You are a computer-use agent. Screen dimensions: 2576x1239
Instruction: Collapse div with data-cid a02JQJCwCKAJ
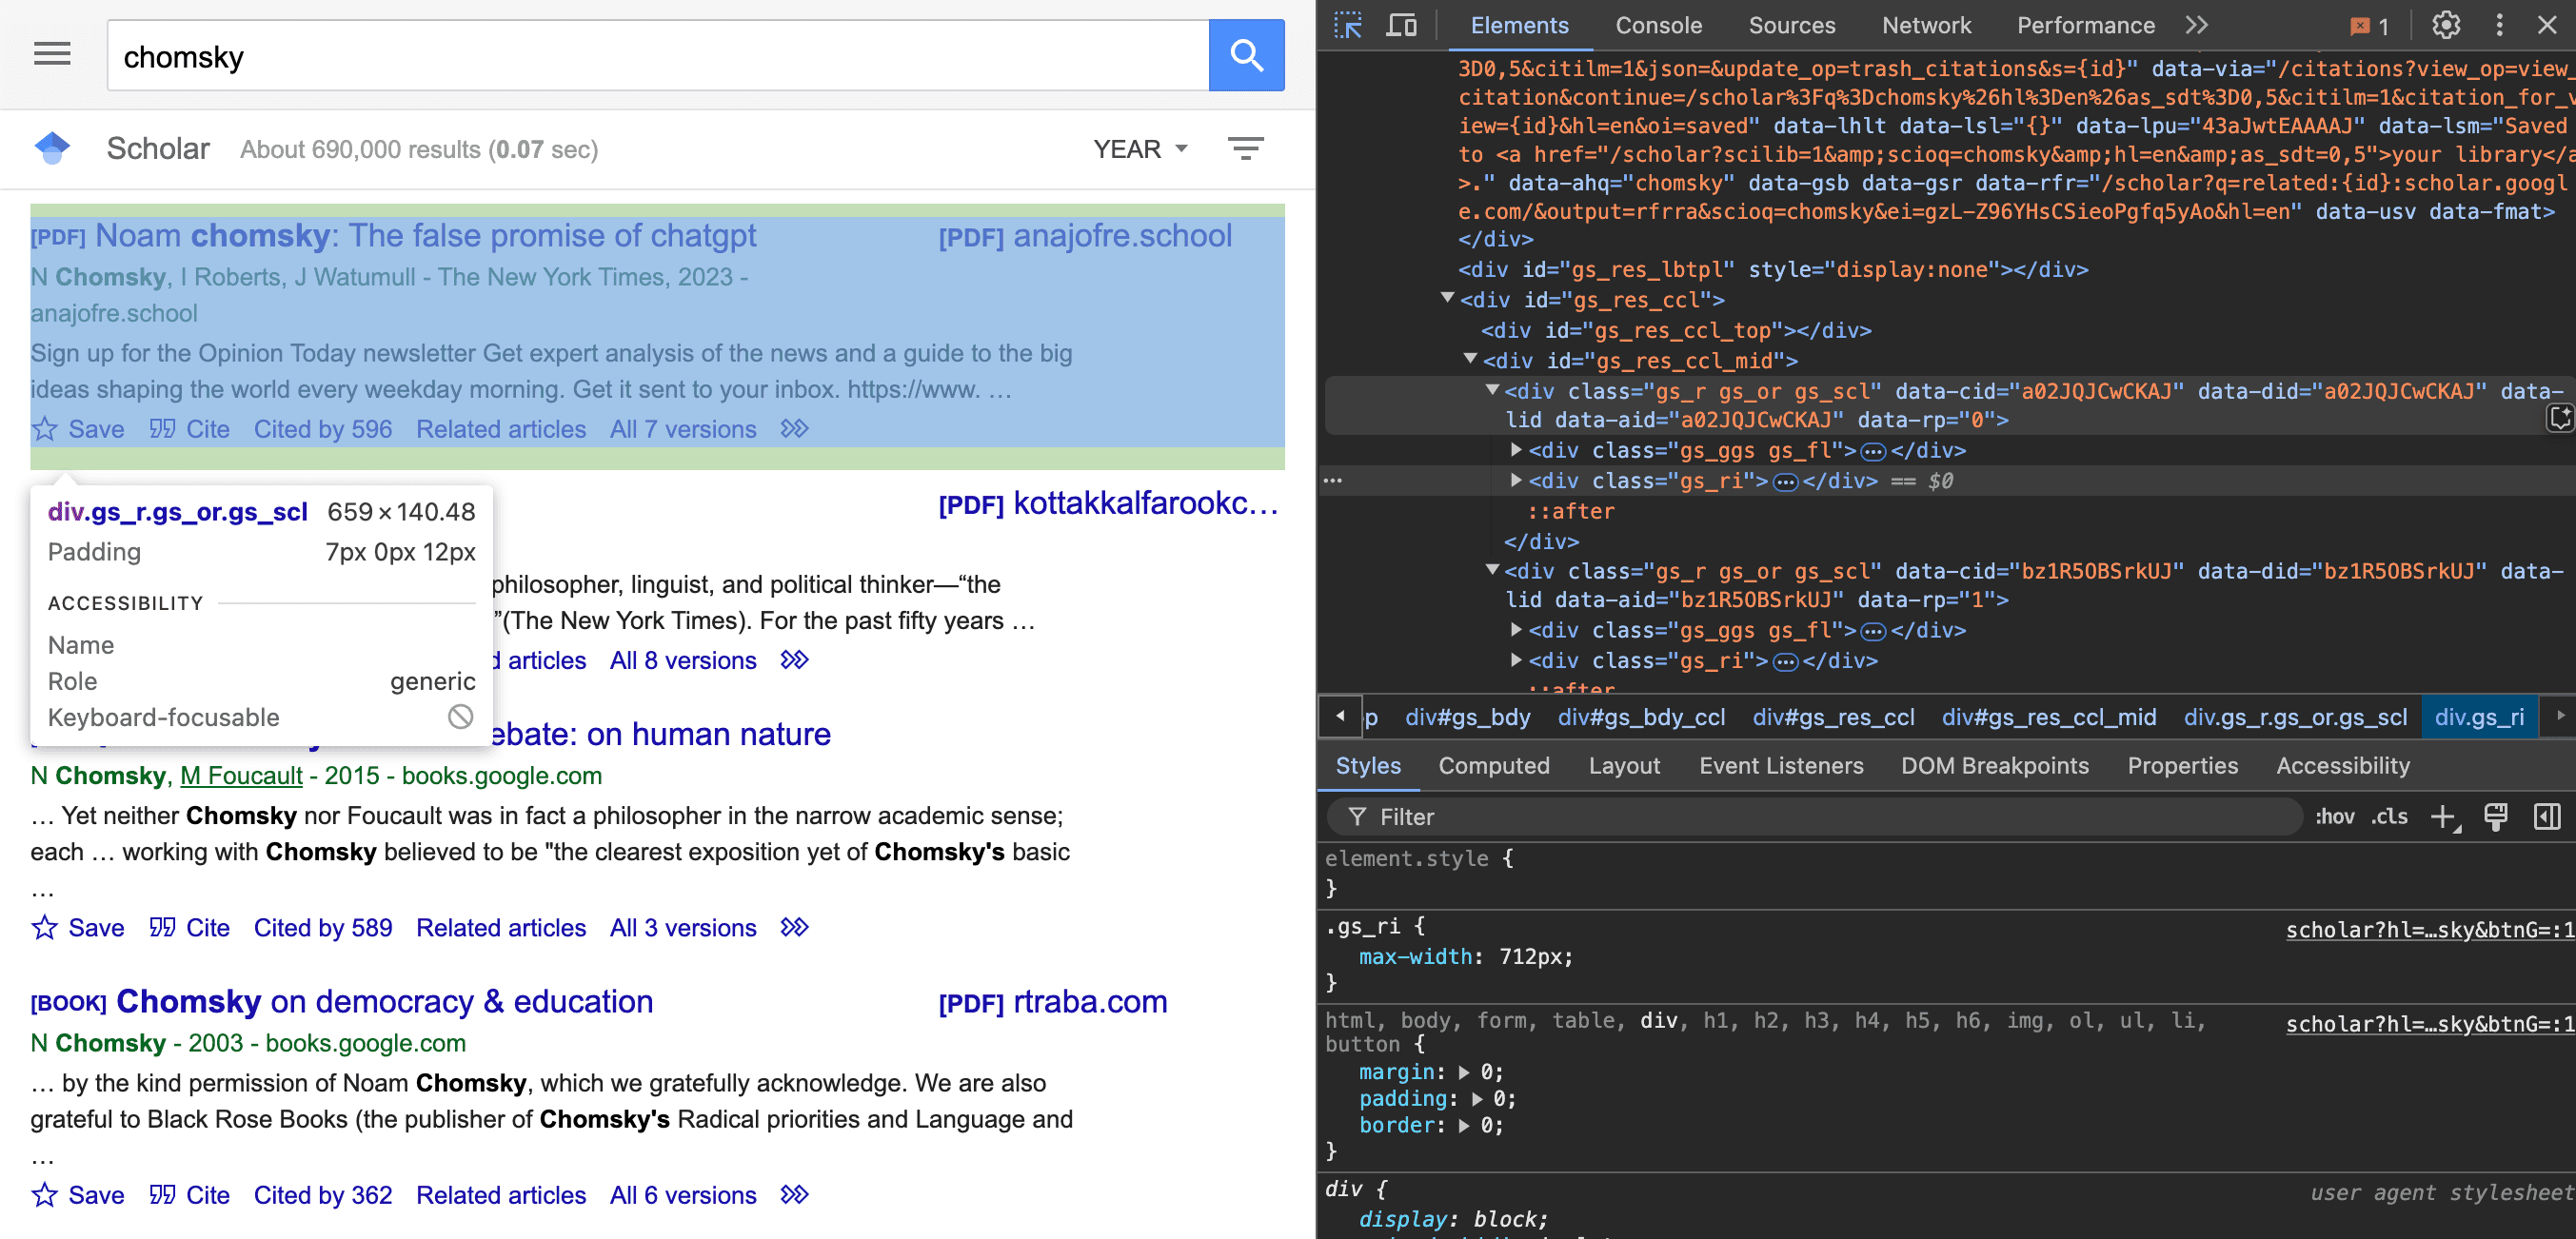tap(1493, 389)
